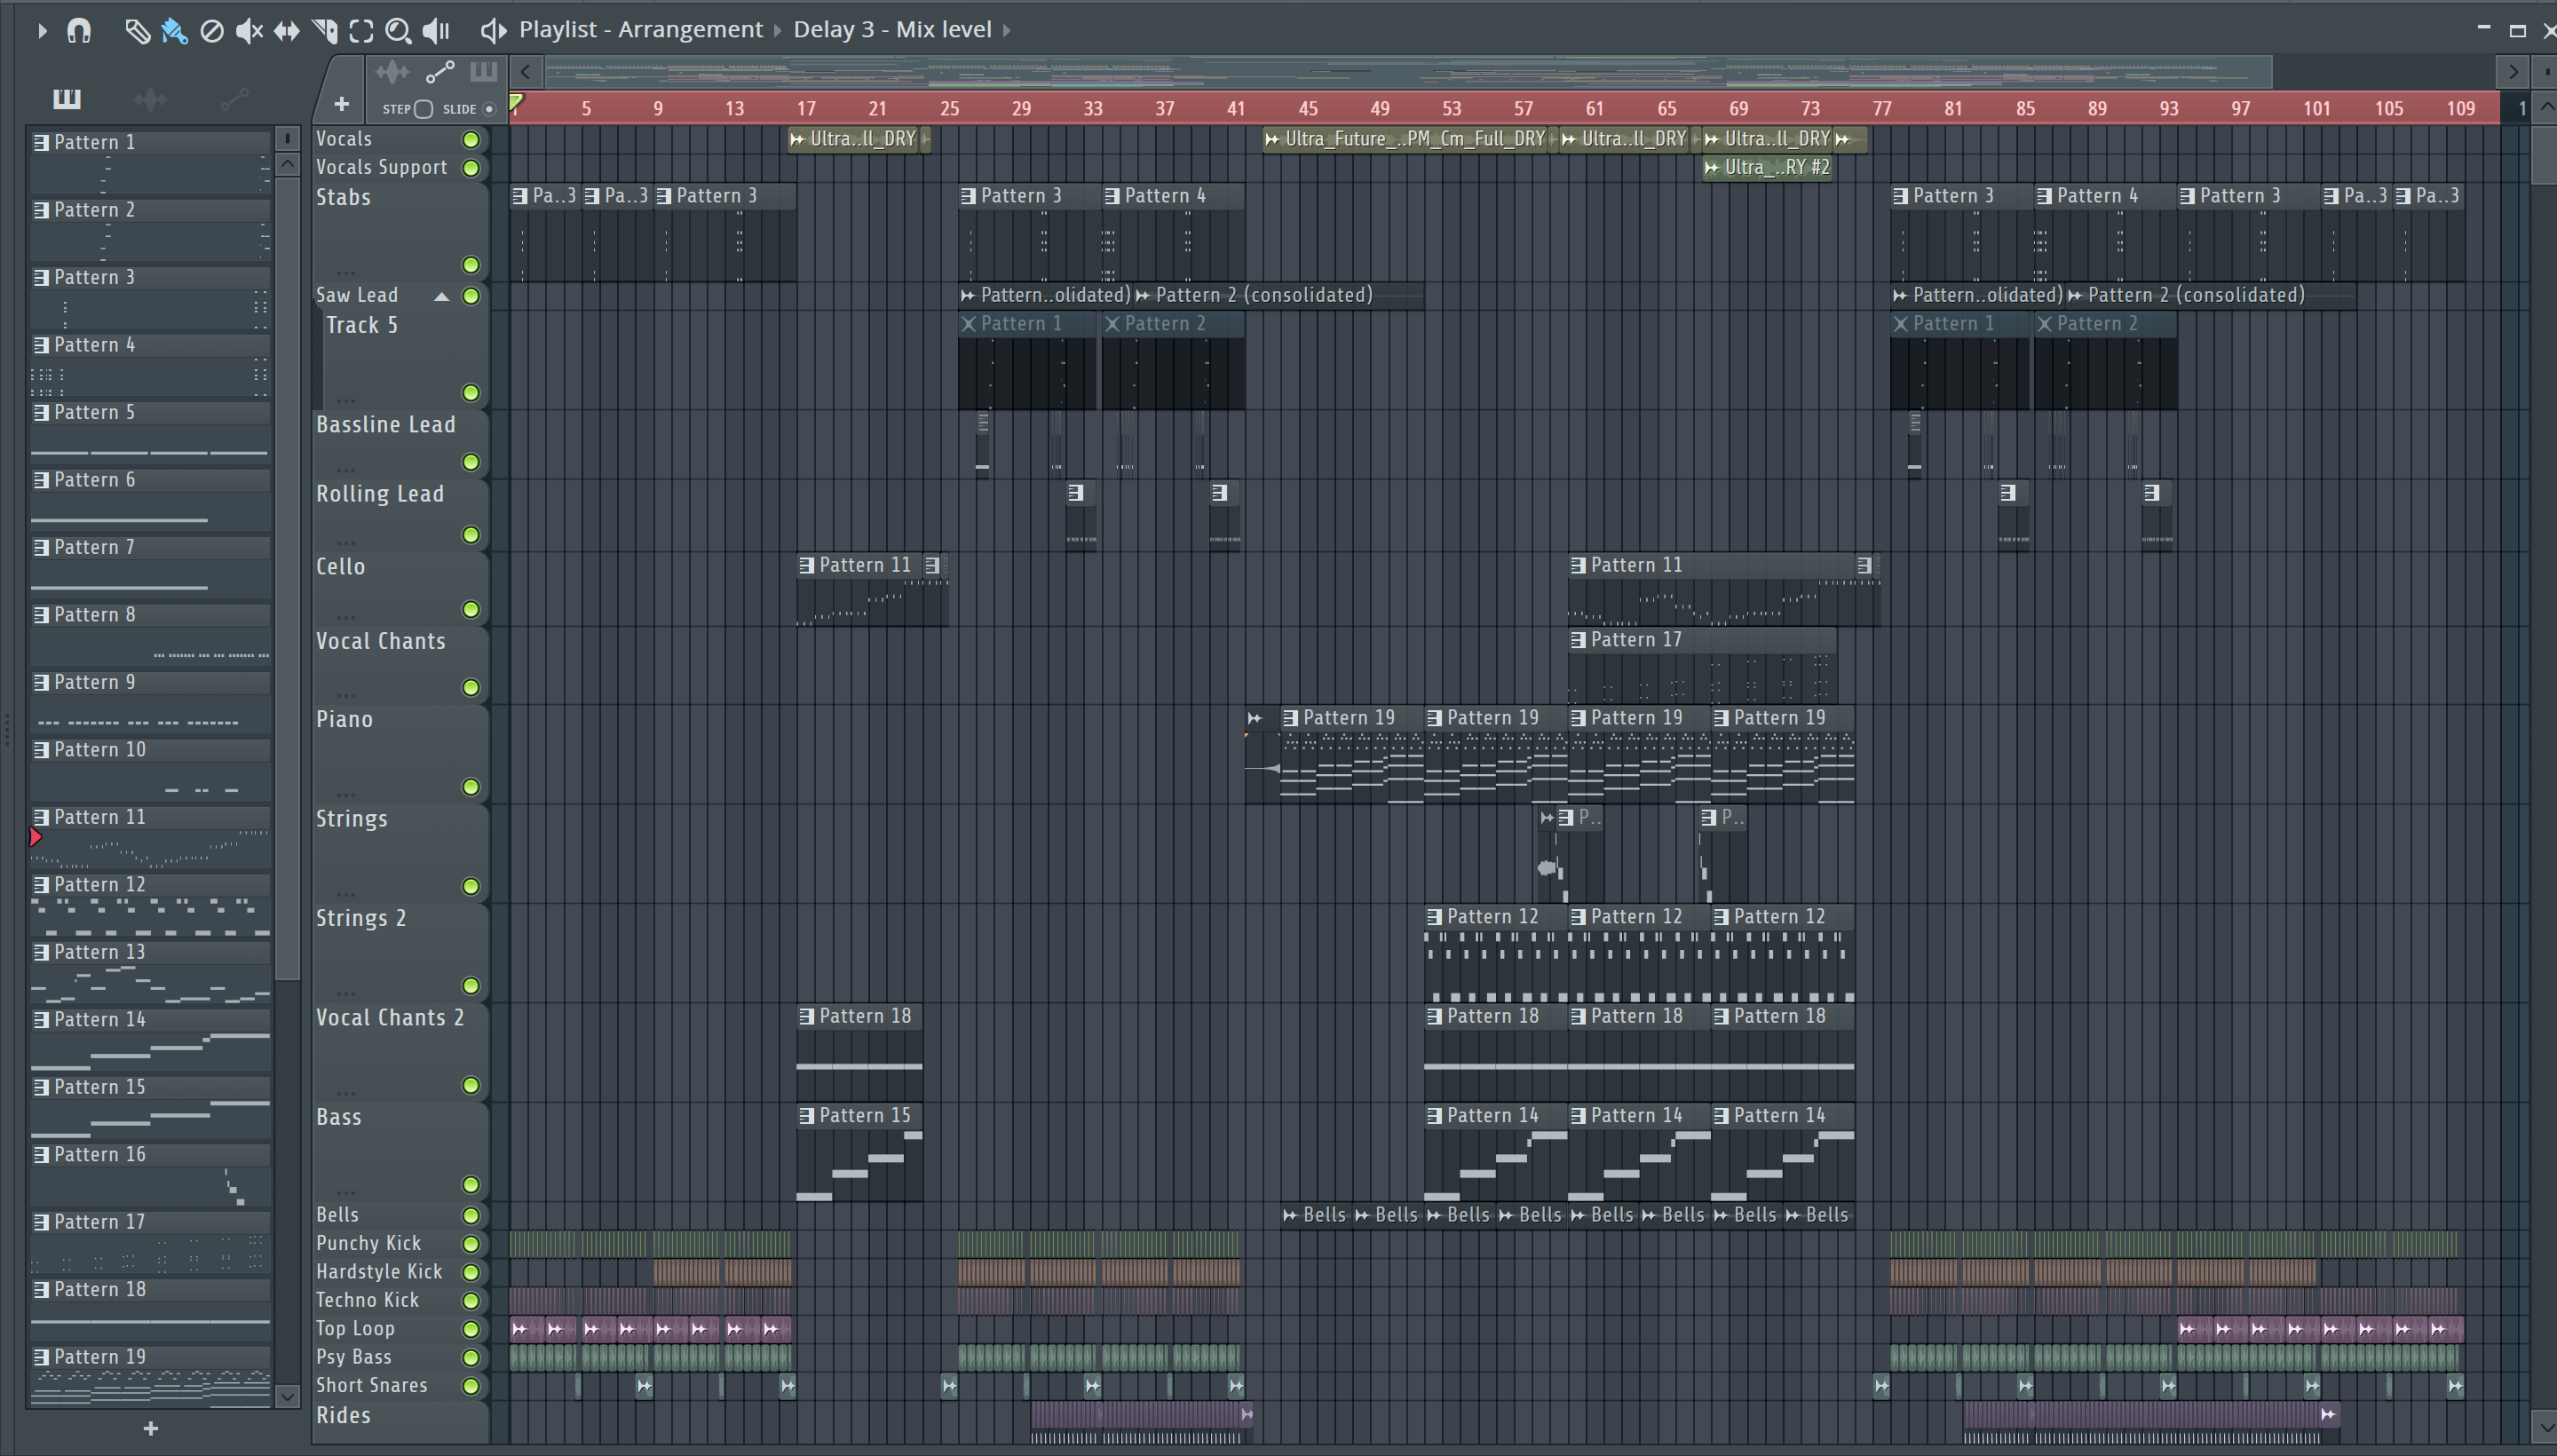Viewport: 2557px width, 1456px height.
Task: Open the first Pattern 18 clip menu on Vocal Chants 2
Action: (807, 1017)
